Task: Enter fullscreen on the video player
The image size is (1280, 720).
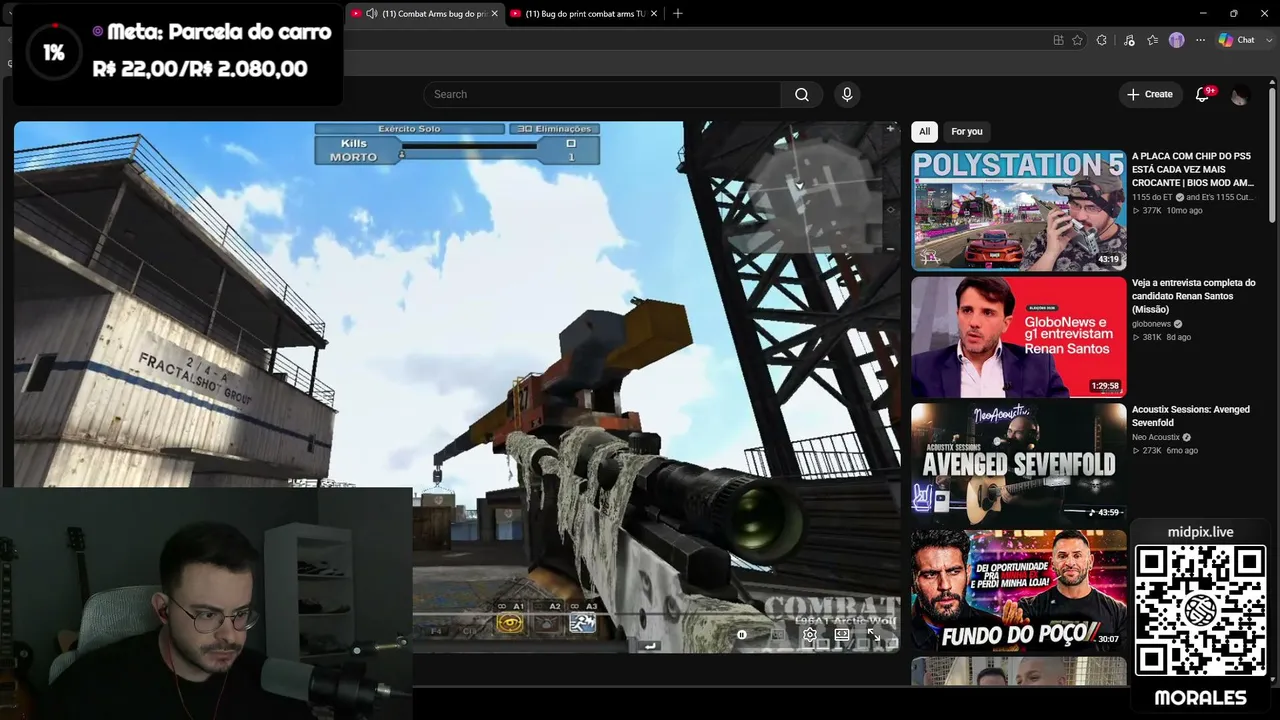Action: 873,634
